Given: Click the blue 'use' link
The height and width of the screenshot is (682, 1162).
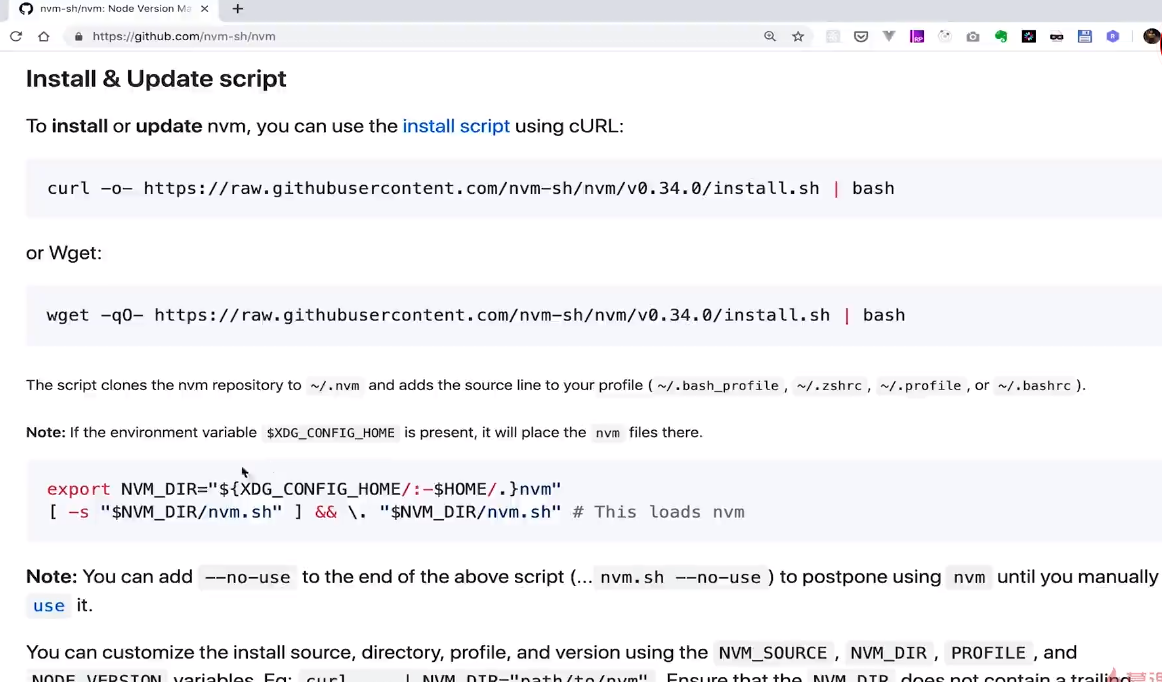Looking at the screenshot, I should (x=49, y=606).
